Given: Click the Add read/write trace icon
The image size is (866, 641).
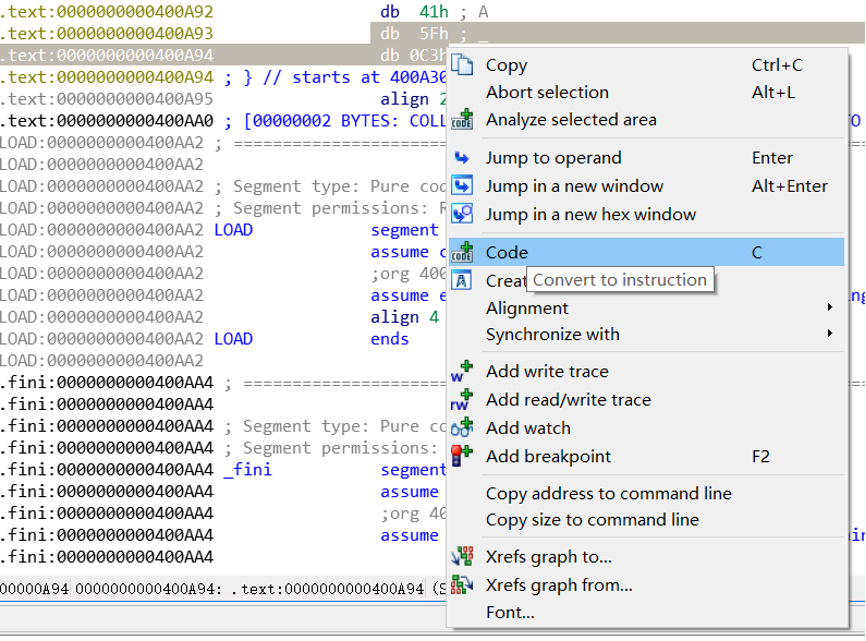Looking at the screenshot, I should click(x=462, y=400).
